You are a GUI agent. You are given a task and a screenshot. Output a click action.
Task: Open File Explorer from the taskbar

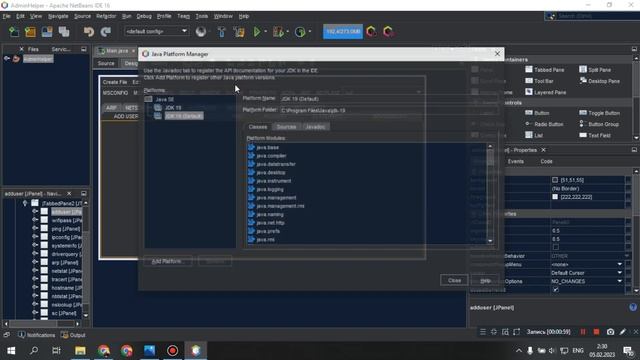pyautogui.click(x=80, y=351)
